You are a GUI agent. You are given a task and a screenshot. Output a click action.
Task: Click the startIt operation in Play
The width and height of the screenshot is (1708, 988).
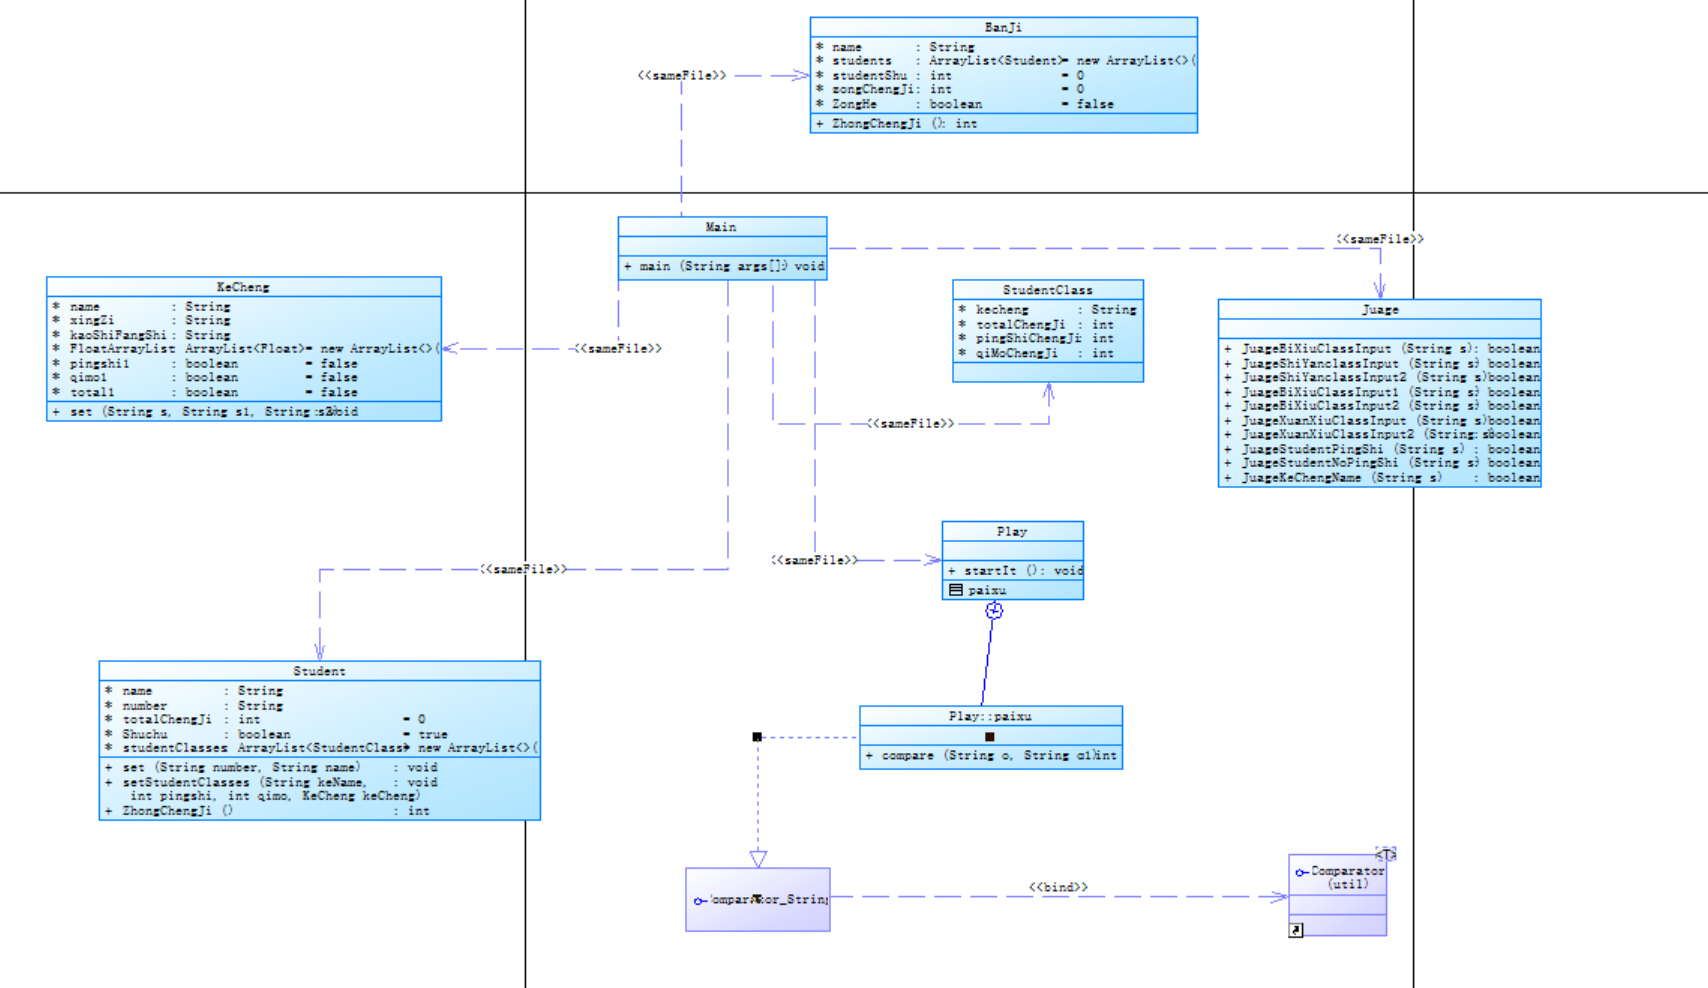[x=1013, y=571]
